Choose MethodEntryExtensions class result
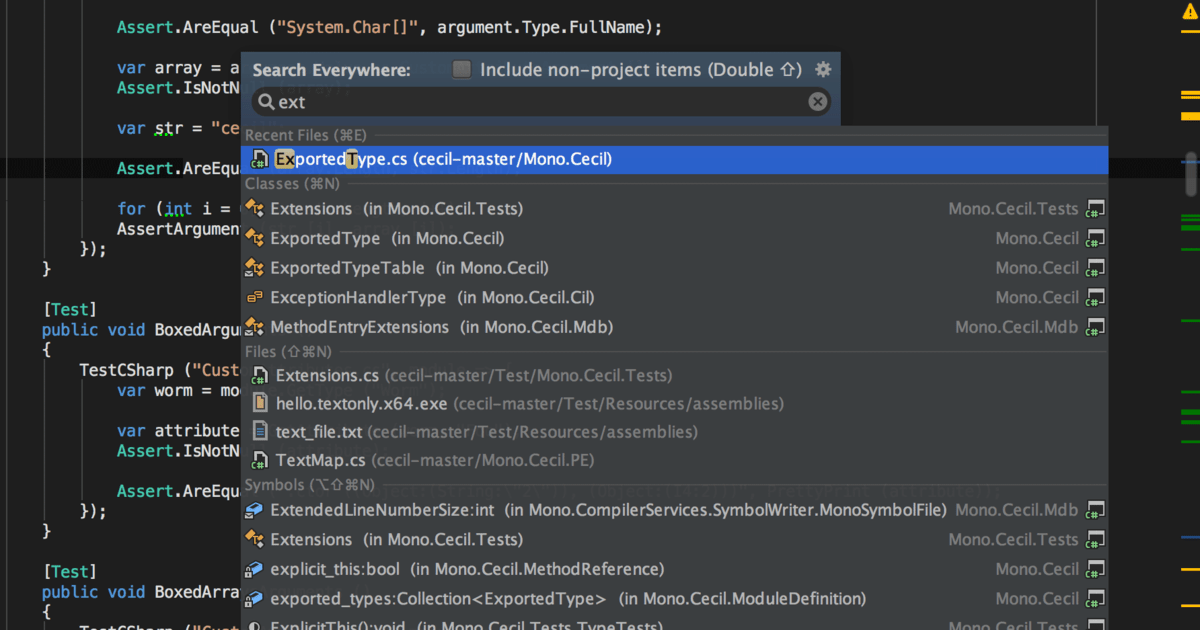The image size is (1200, 630). (440, 327)
